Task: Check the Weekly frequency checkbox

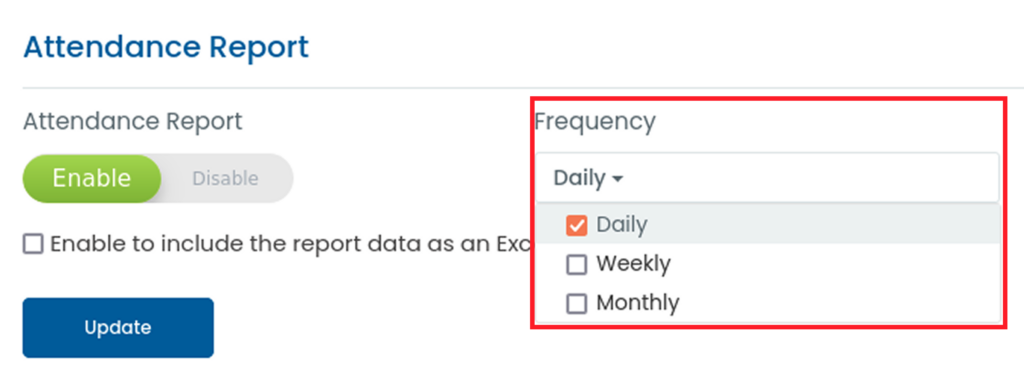Action: coord(577,265)
